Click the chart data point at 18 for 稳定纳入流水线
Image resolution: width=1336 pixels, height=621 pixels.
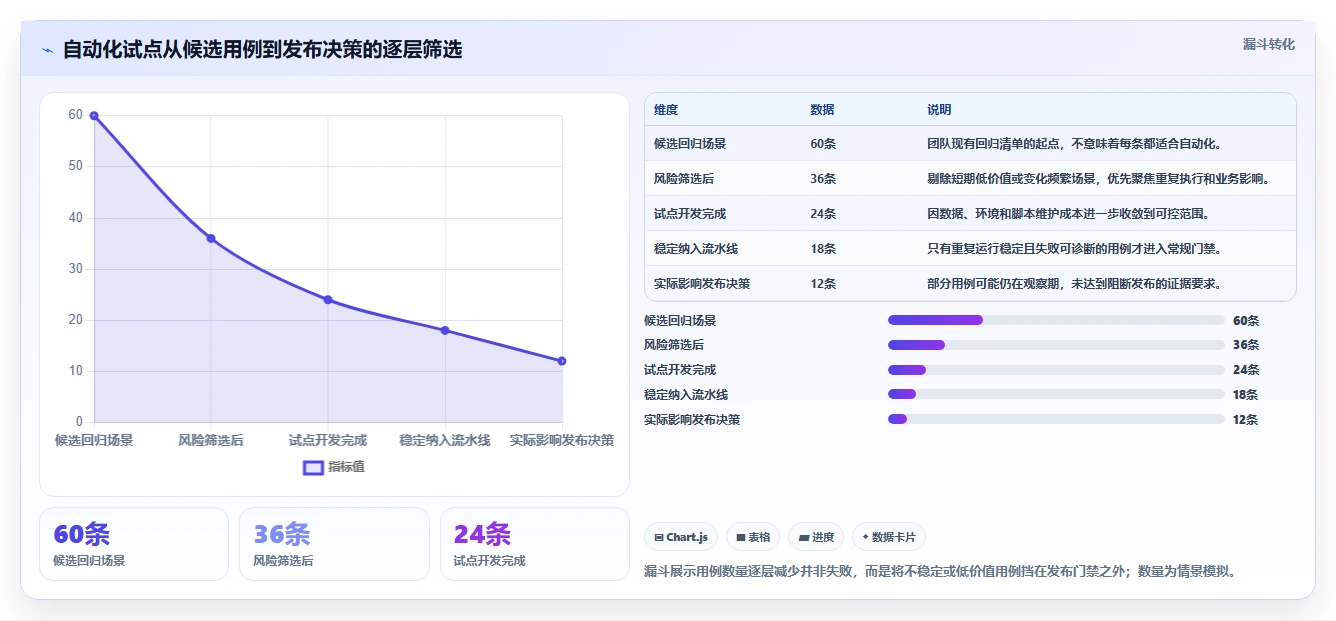445,330
